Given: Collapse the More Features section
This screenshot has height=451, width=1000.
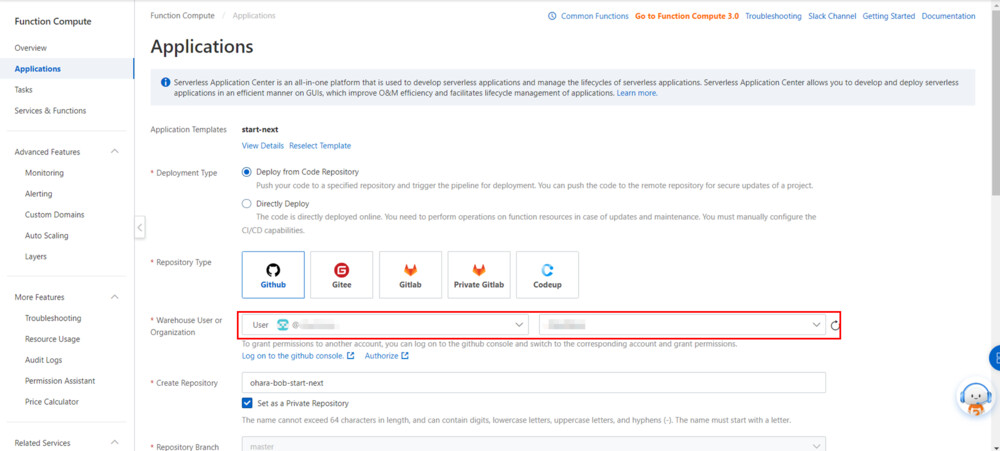Looking at the screenshot, I should click(x=115, y=297).
